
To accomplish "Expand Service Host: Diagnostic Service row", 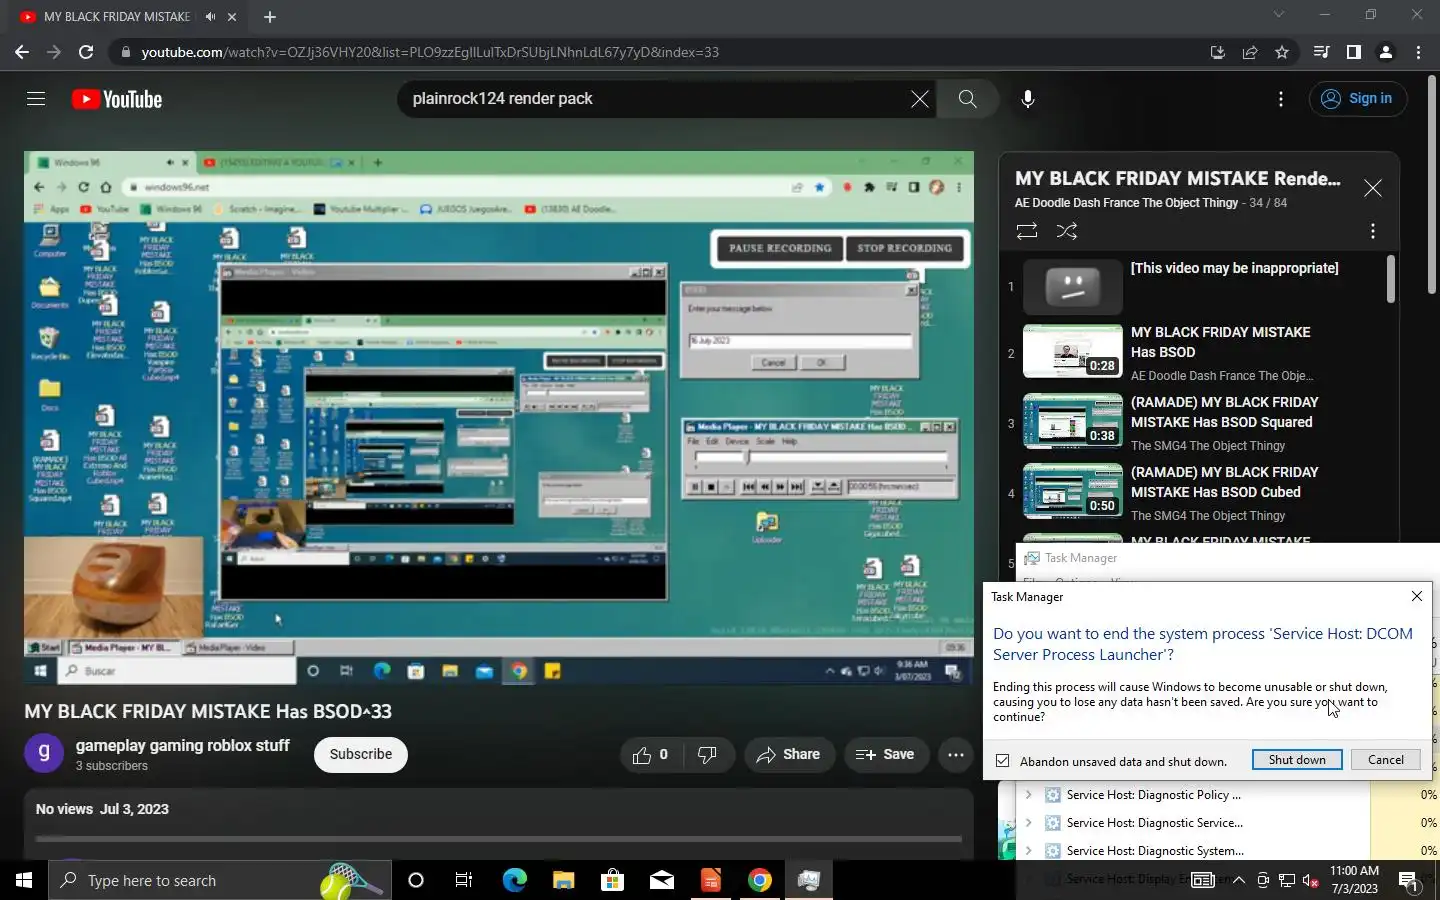I will click(1028, 823).
